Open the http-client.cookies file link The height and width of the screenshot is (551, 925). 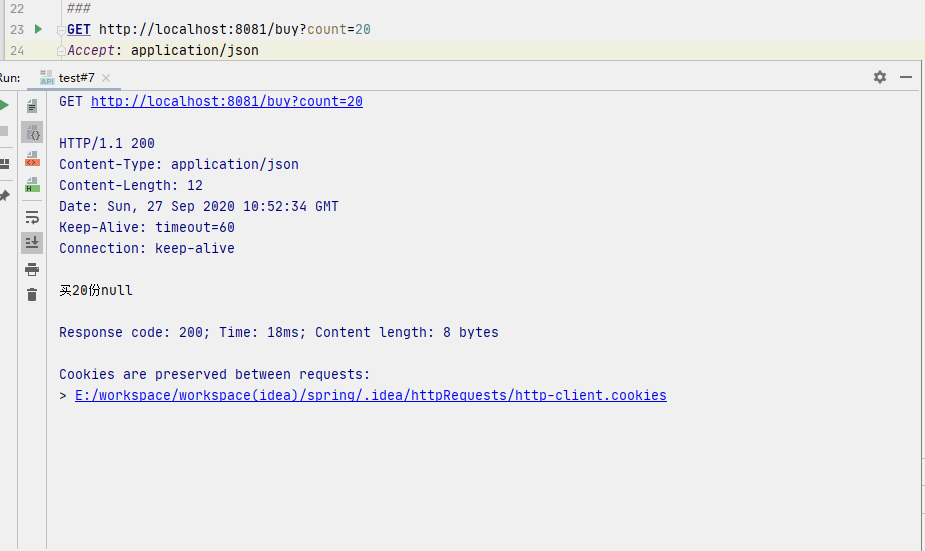click(370, 395)
